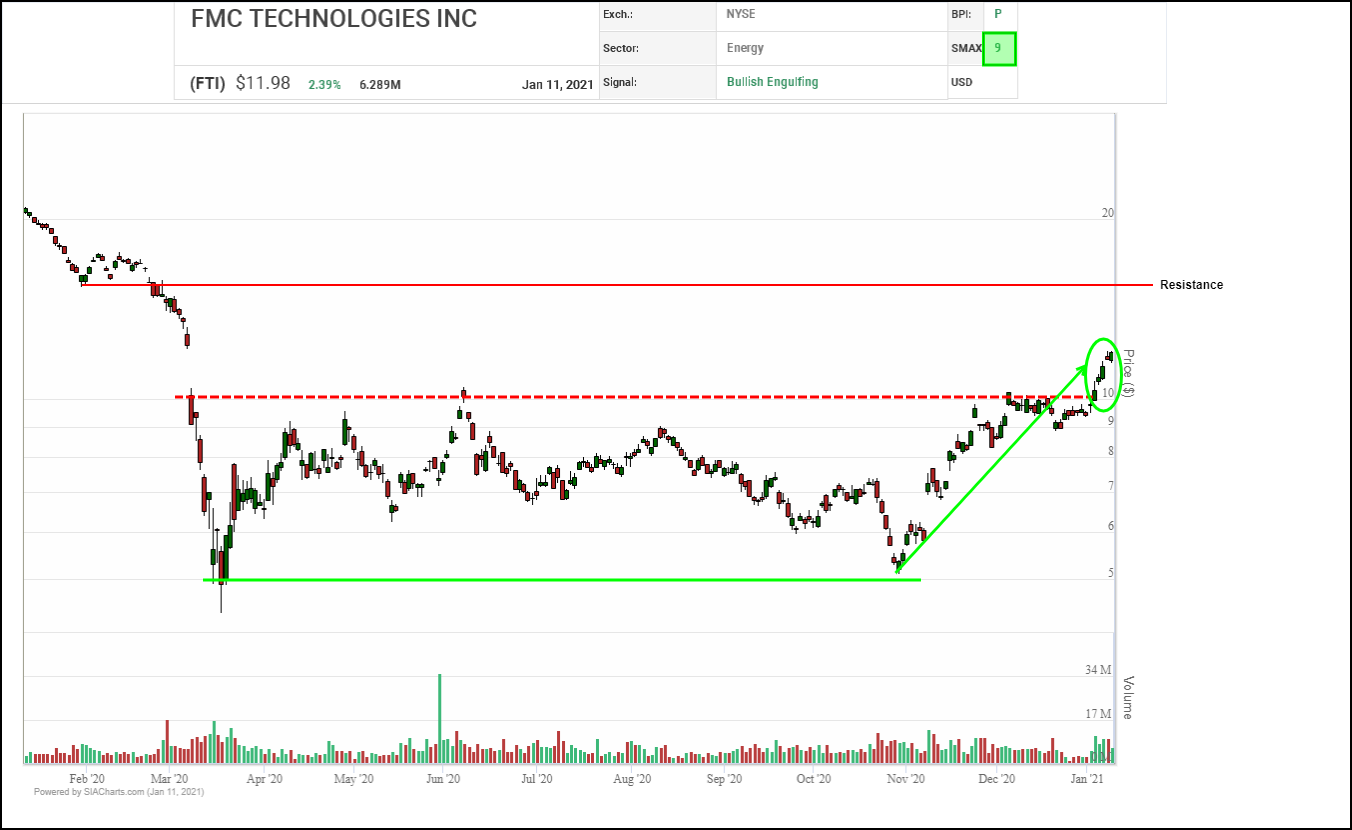Click the NYSE exchange value

(741, 14)
